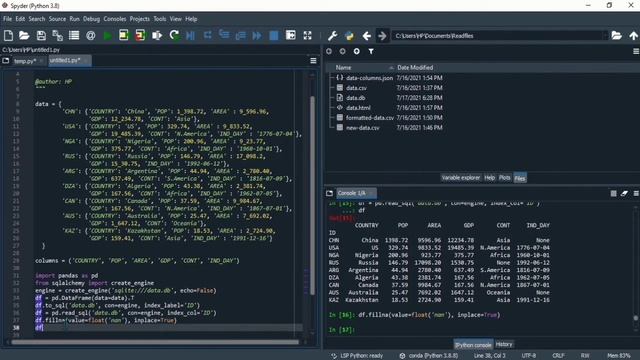The height and width of the screenshot is (360, 640).
Task: Click the editor vertical scrollbar
Action: (x=312, y=196)
